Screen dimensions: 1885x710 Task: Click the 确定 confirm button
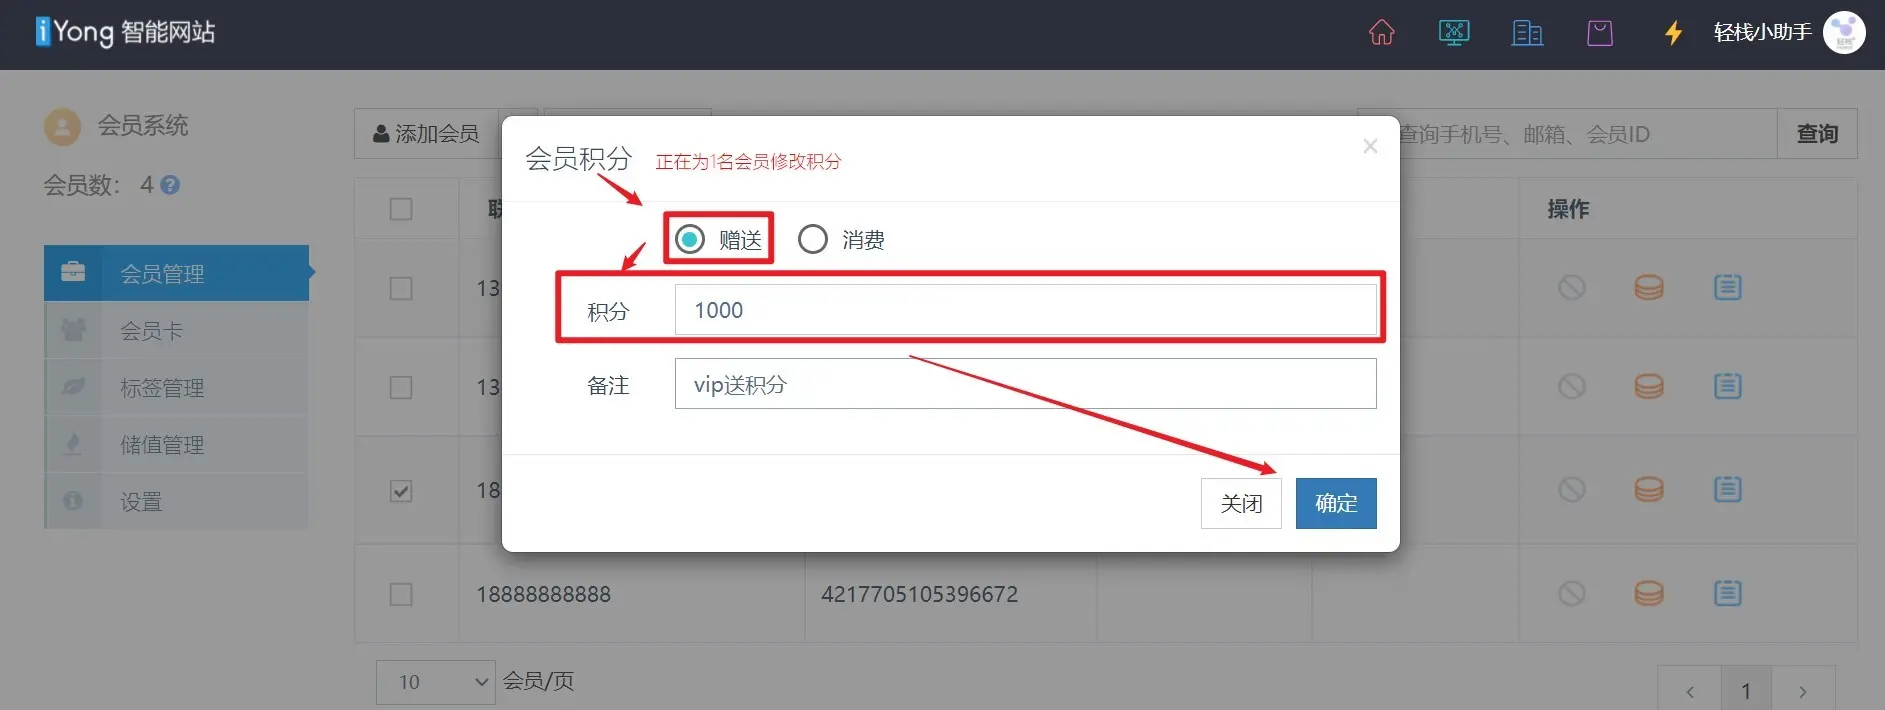click(1336, 503)
